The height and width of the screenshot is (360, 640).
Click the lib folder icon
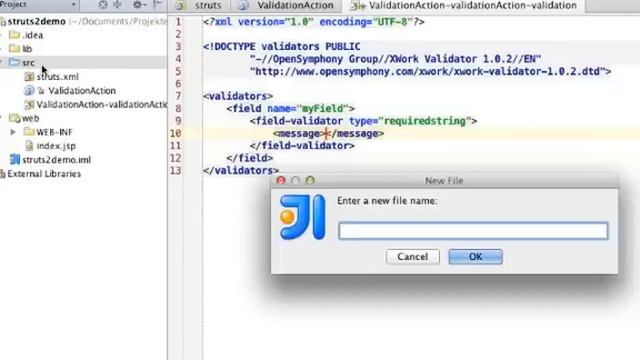15,49
